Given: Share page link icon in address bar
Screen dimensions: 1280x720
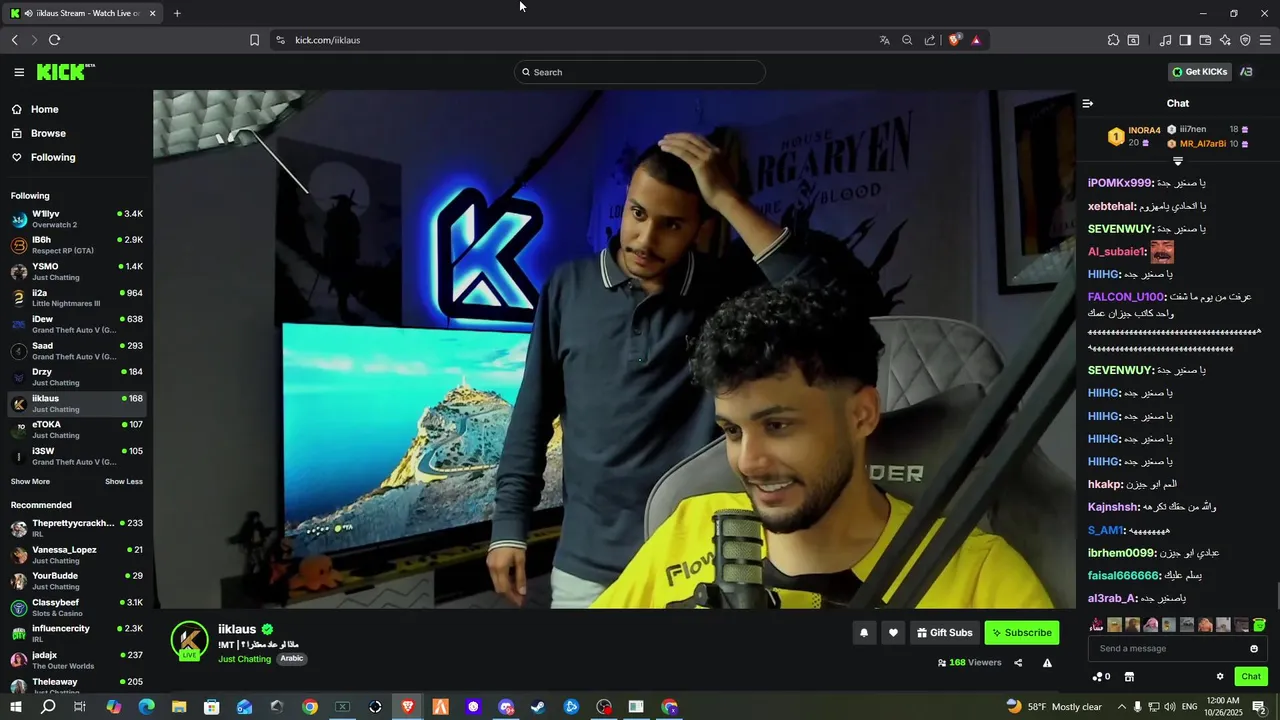Looking at the screenshot, I should (x=930, y=40).
